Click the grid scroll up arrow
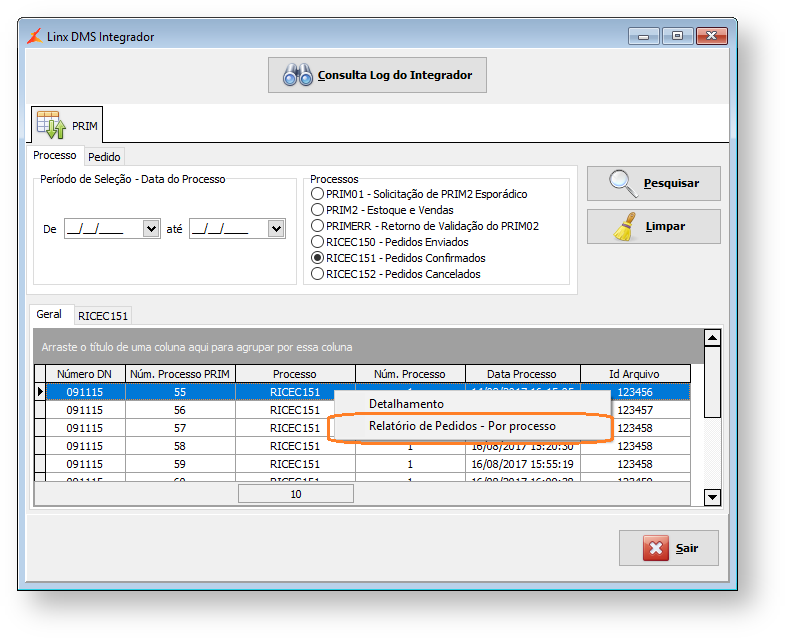Screen dimensions: 786x639 click(x=712, y=338)
